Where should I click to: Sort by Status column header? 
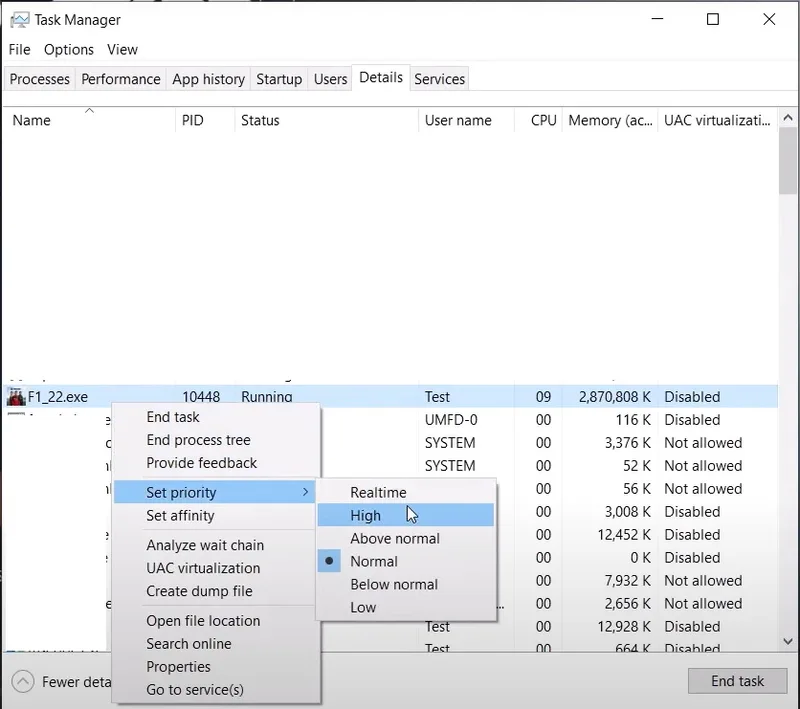(x=327, y=120)
